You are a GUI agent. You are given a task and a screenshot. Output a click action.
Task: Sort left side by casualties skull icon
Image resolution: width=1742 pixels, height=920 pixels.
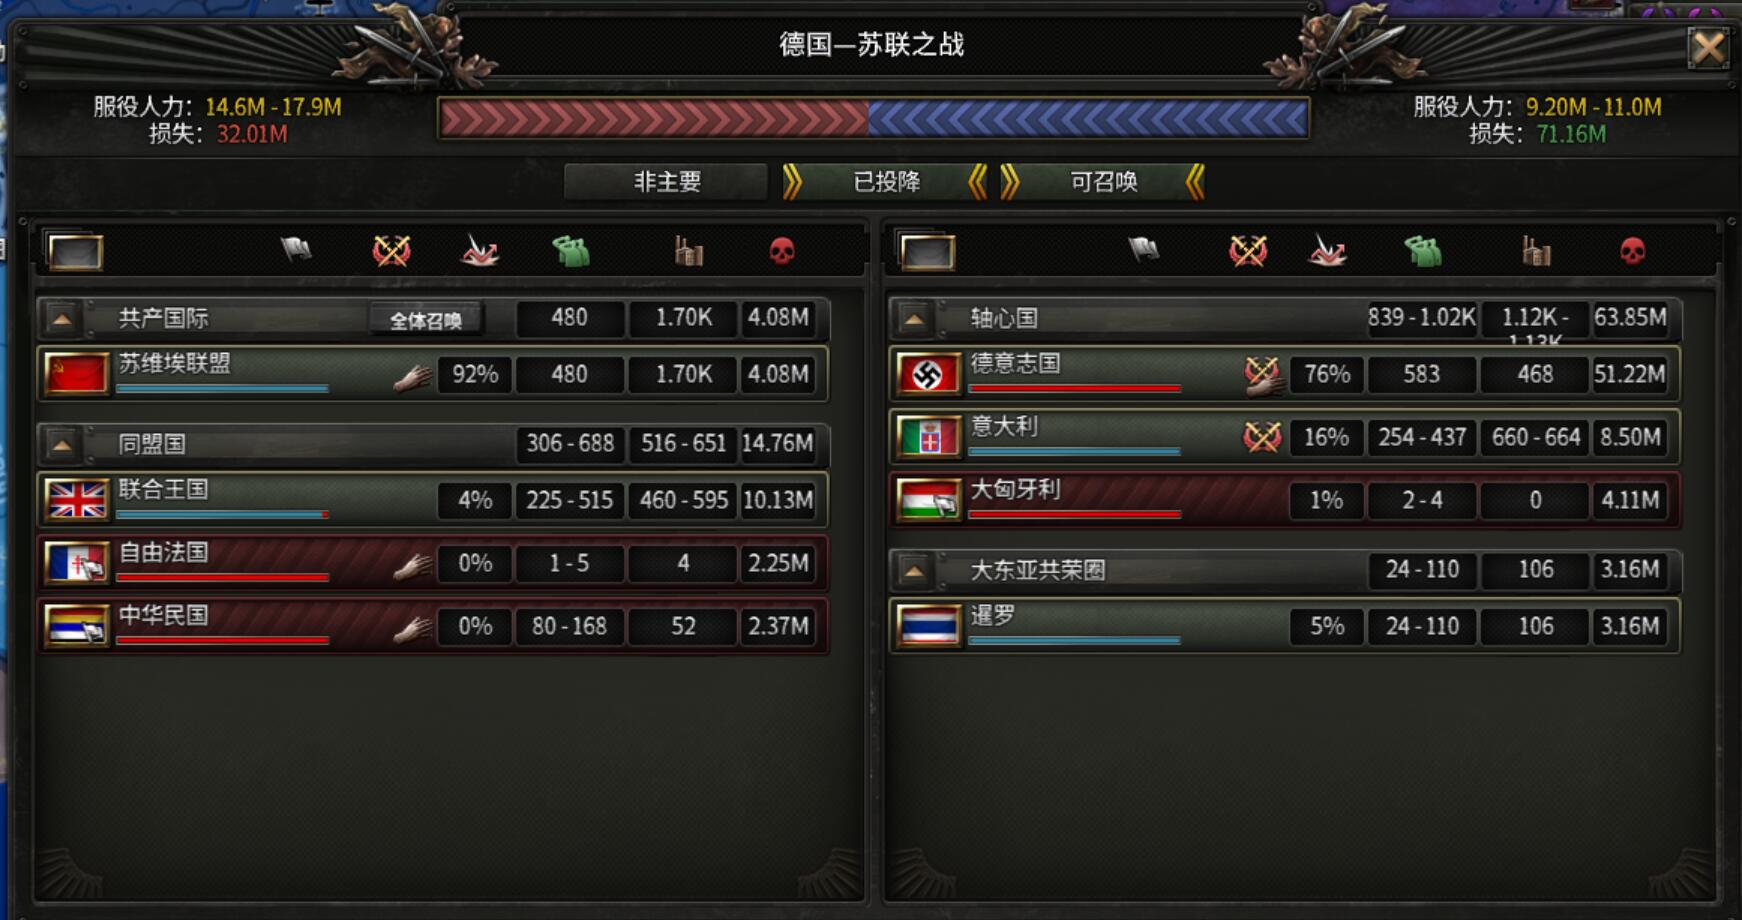pos(782,251)
